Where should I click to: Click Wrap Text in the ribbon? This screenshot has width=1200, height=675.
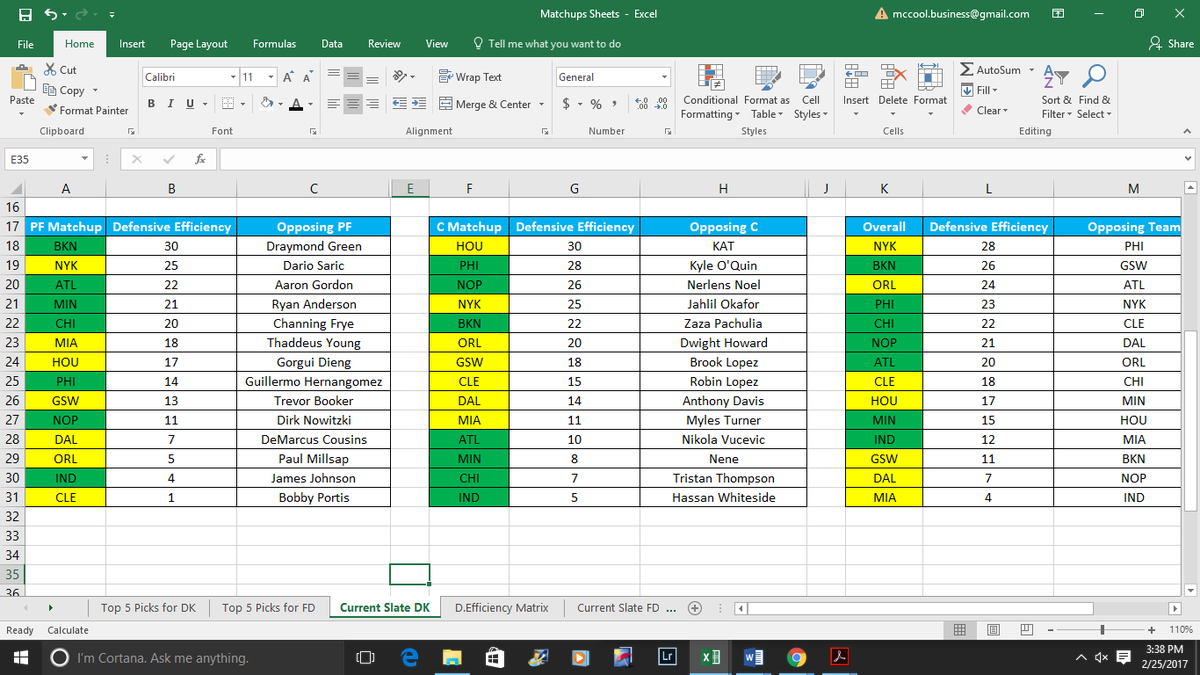(470, 77)
